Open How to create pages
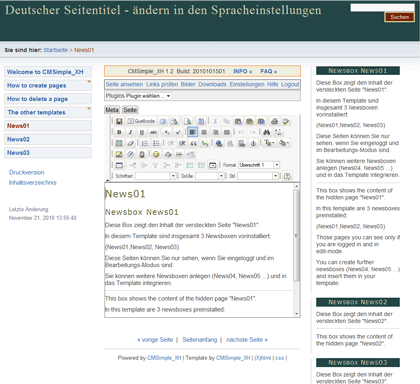 point(48,85)
